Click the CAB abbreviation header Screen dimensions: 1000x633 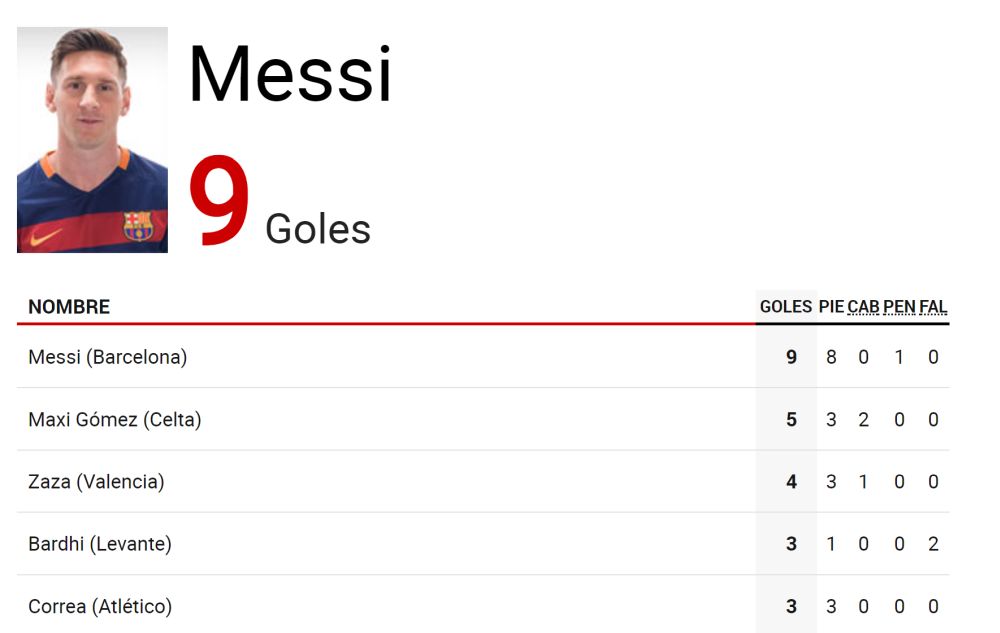point(863,307)
